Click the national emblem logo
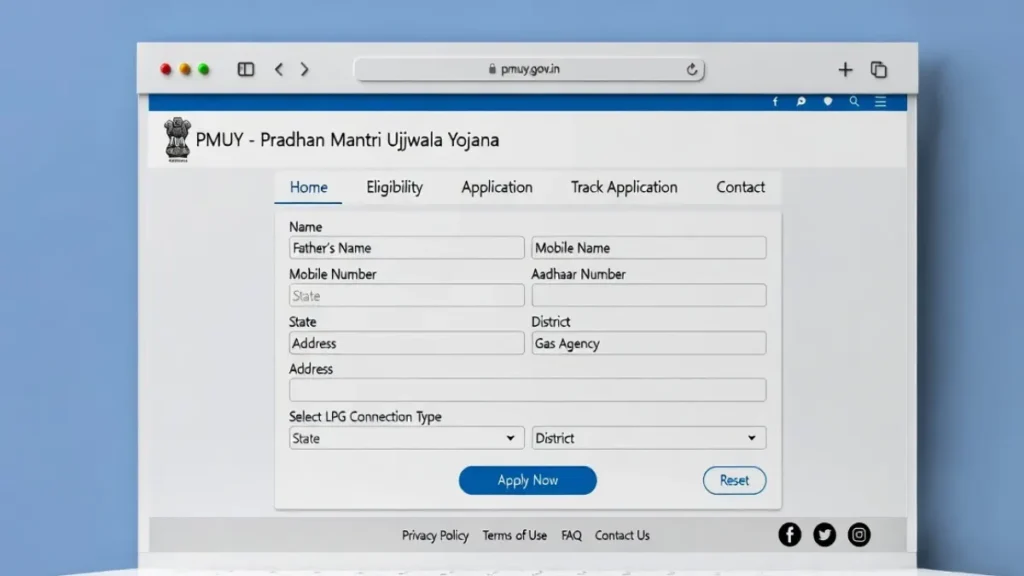This screenshot has width=1024, height=576. click(x=177, y=139)
